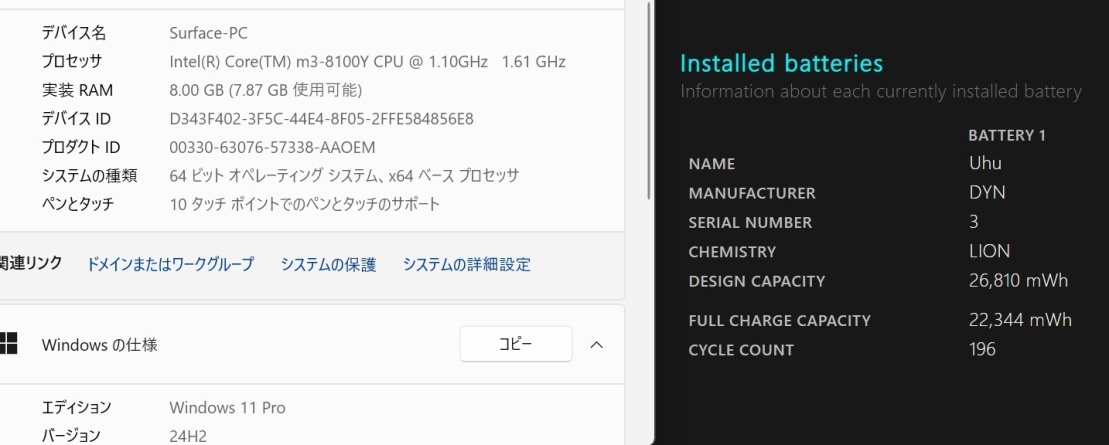Click the BATTERY 1 column header
The image size is (1109, 445).
[x=1007, y=135]
